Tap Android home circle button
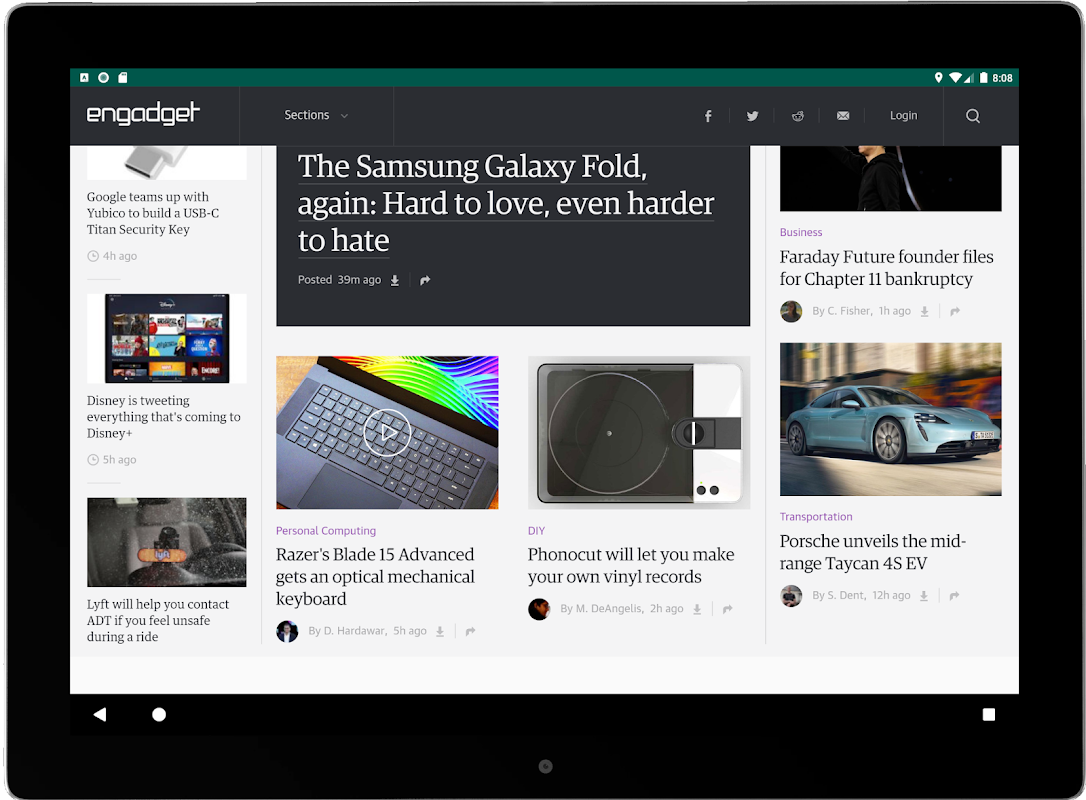1086x800 pixels. pyautogui.click(x=159, y=714)
